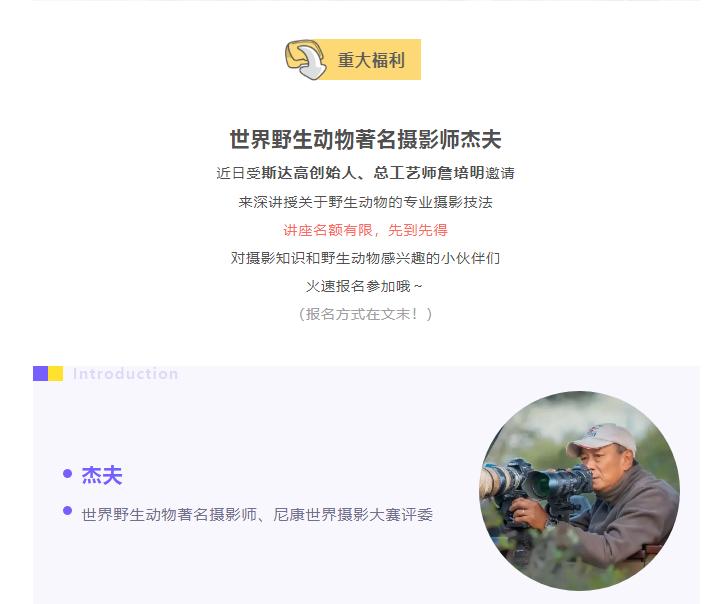Click the text 火速报名参加哦
Screen dimensions: 716x604
[358, 286]
